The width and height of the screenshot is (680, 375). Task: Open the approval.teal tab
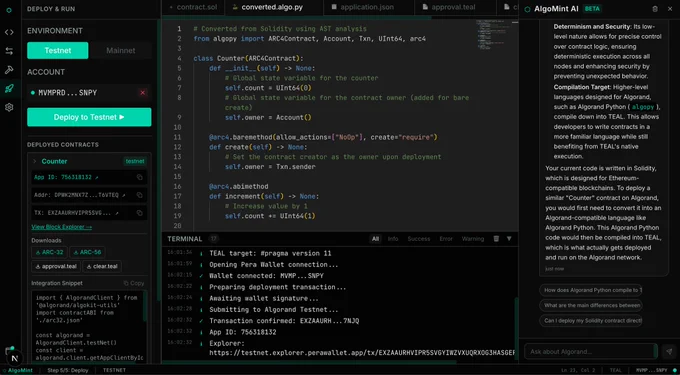455,7
